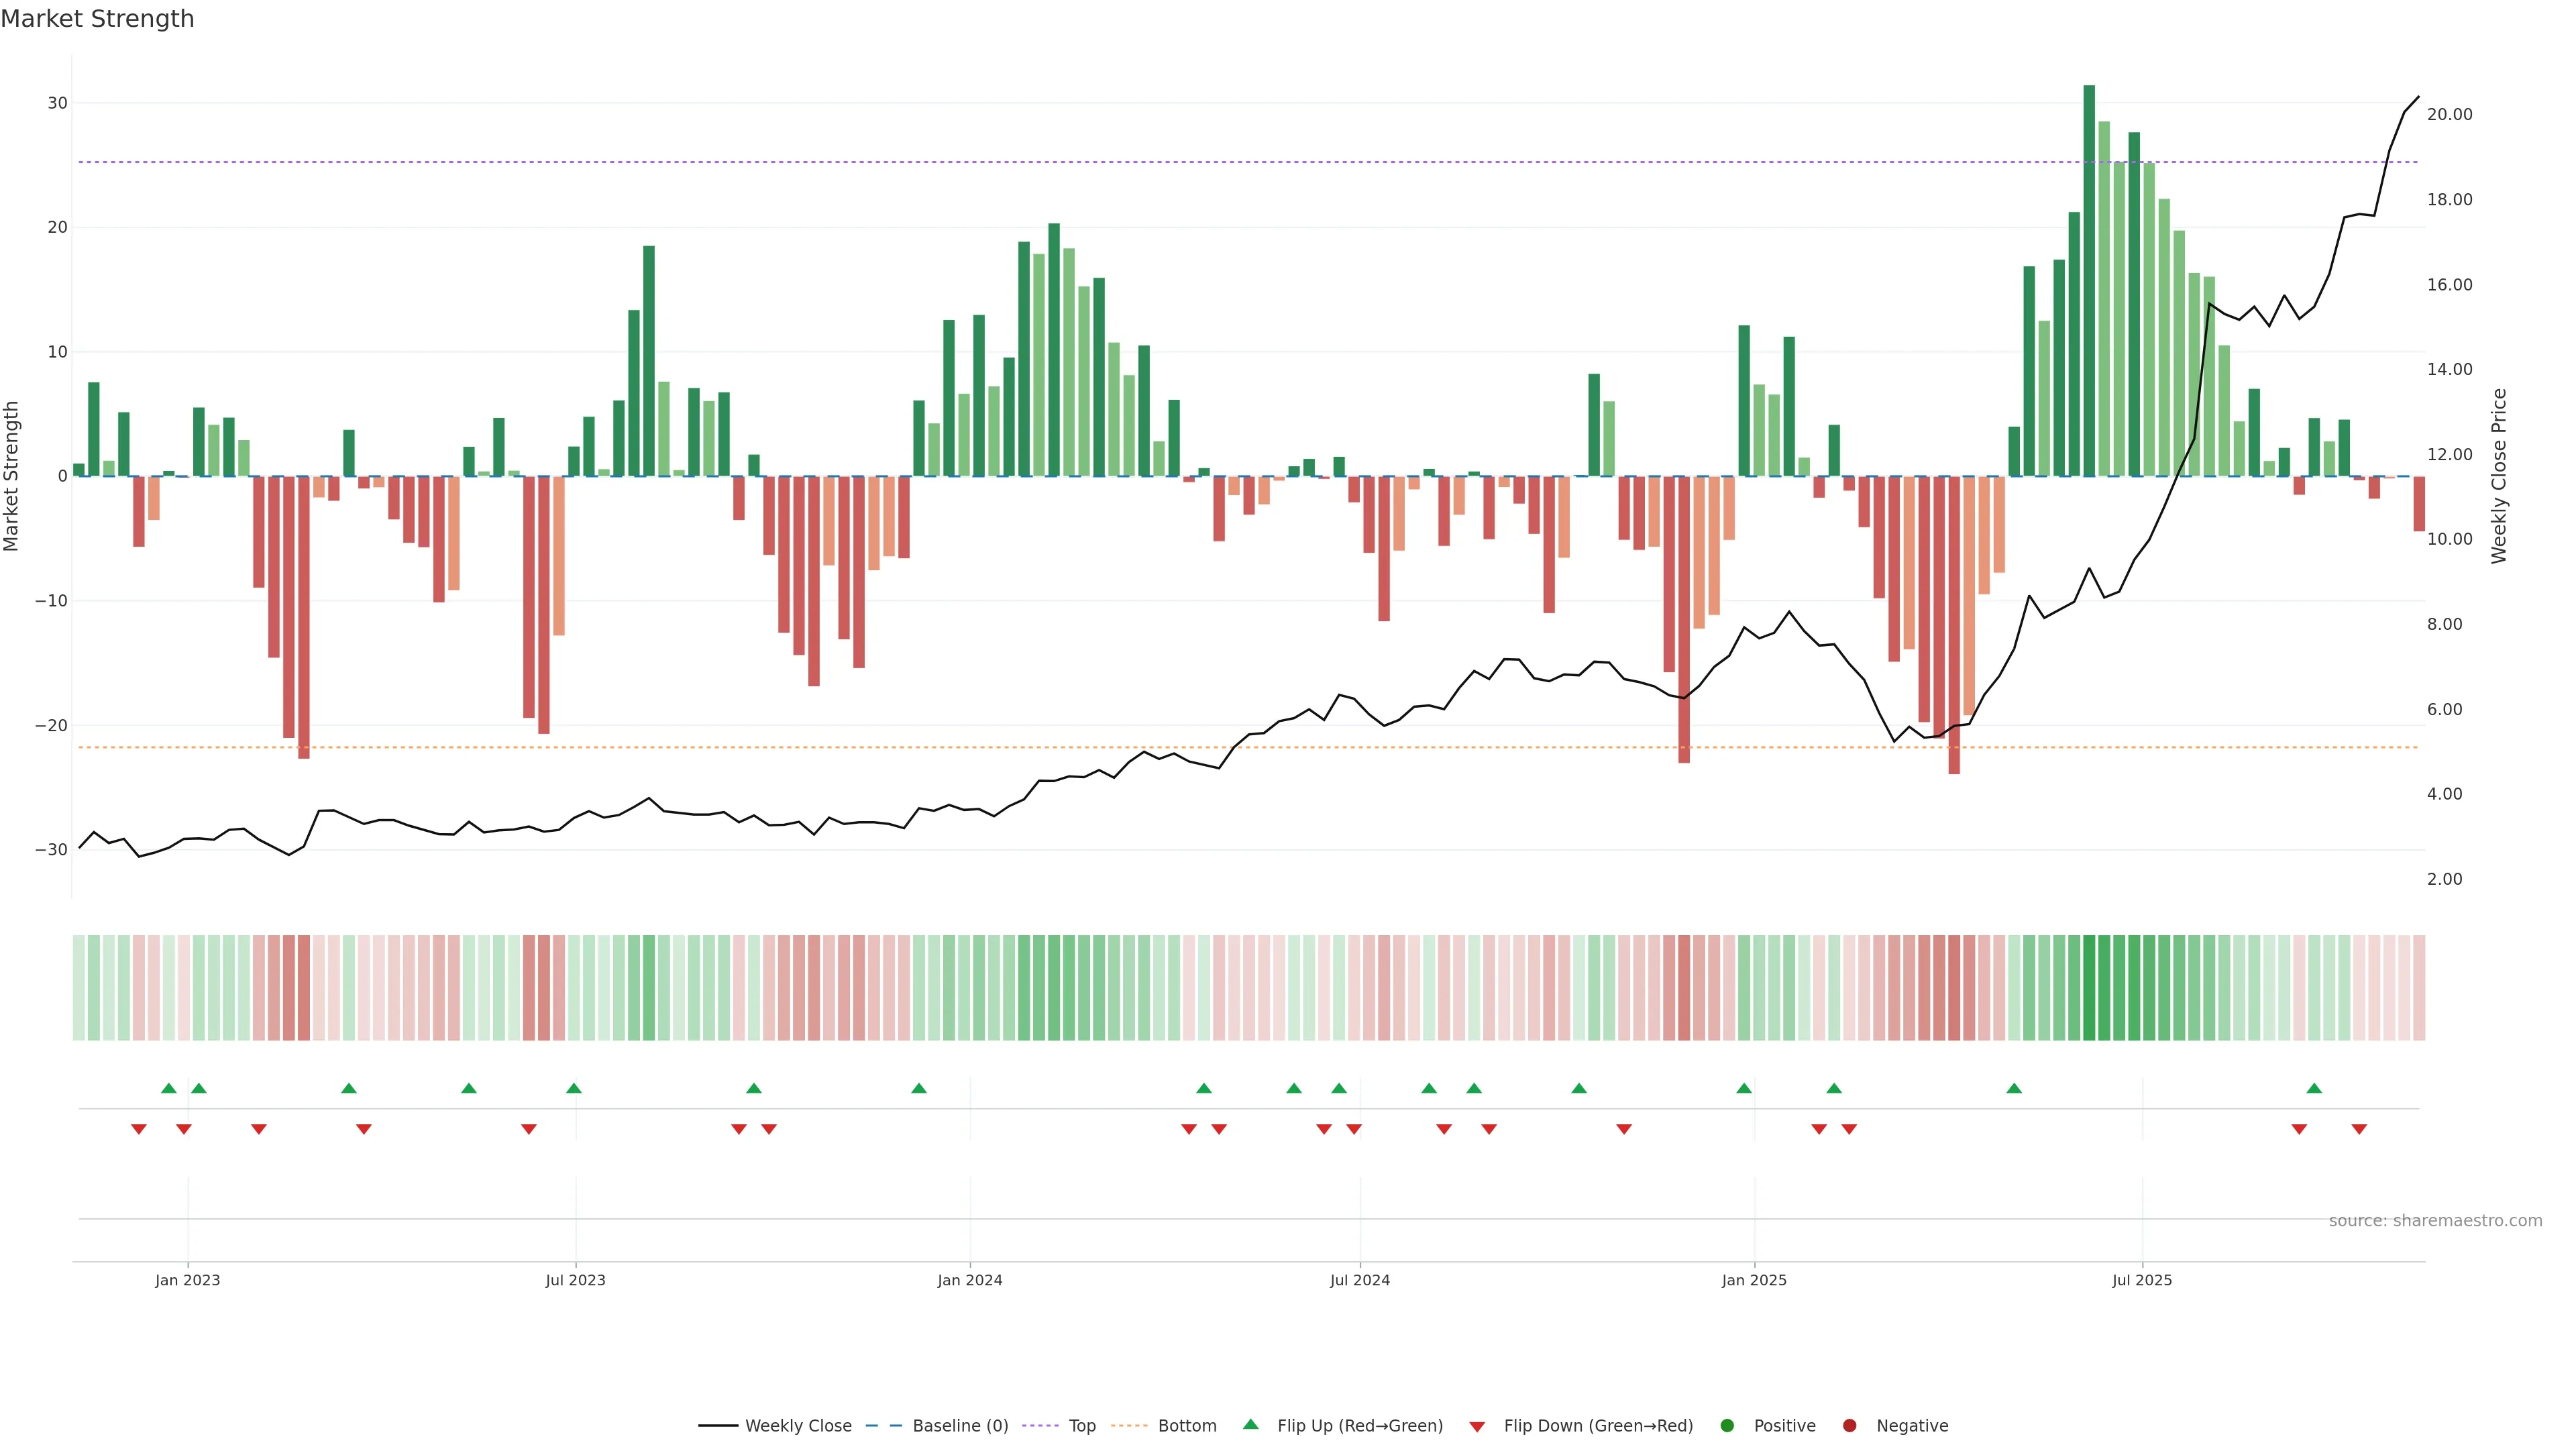Click the Jan 2023 x-axis label

pyautogui.click(x=188, y=1280)
